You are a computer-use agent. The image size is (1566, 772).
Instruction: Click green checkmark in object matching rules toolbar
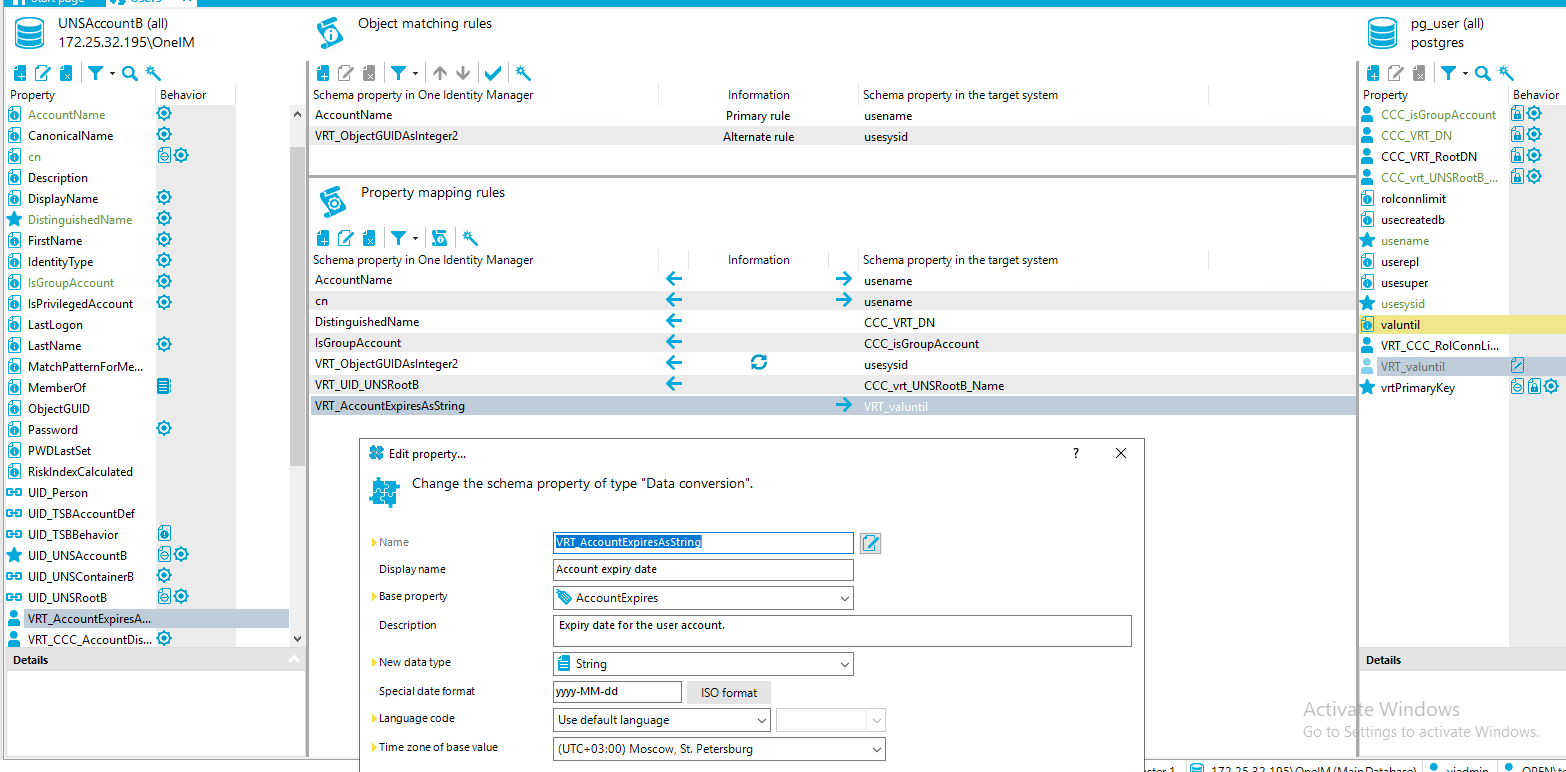492,73
